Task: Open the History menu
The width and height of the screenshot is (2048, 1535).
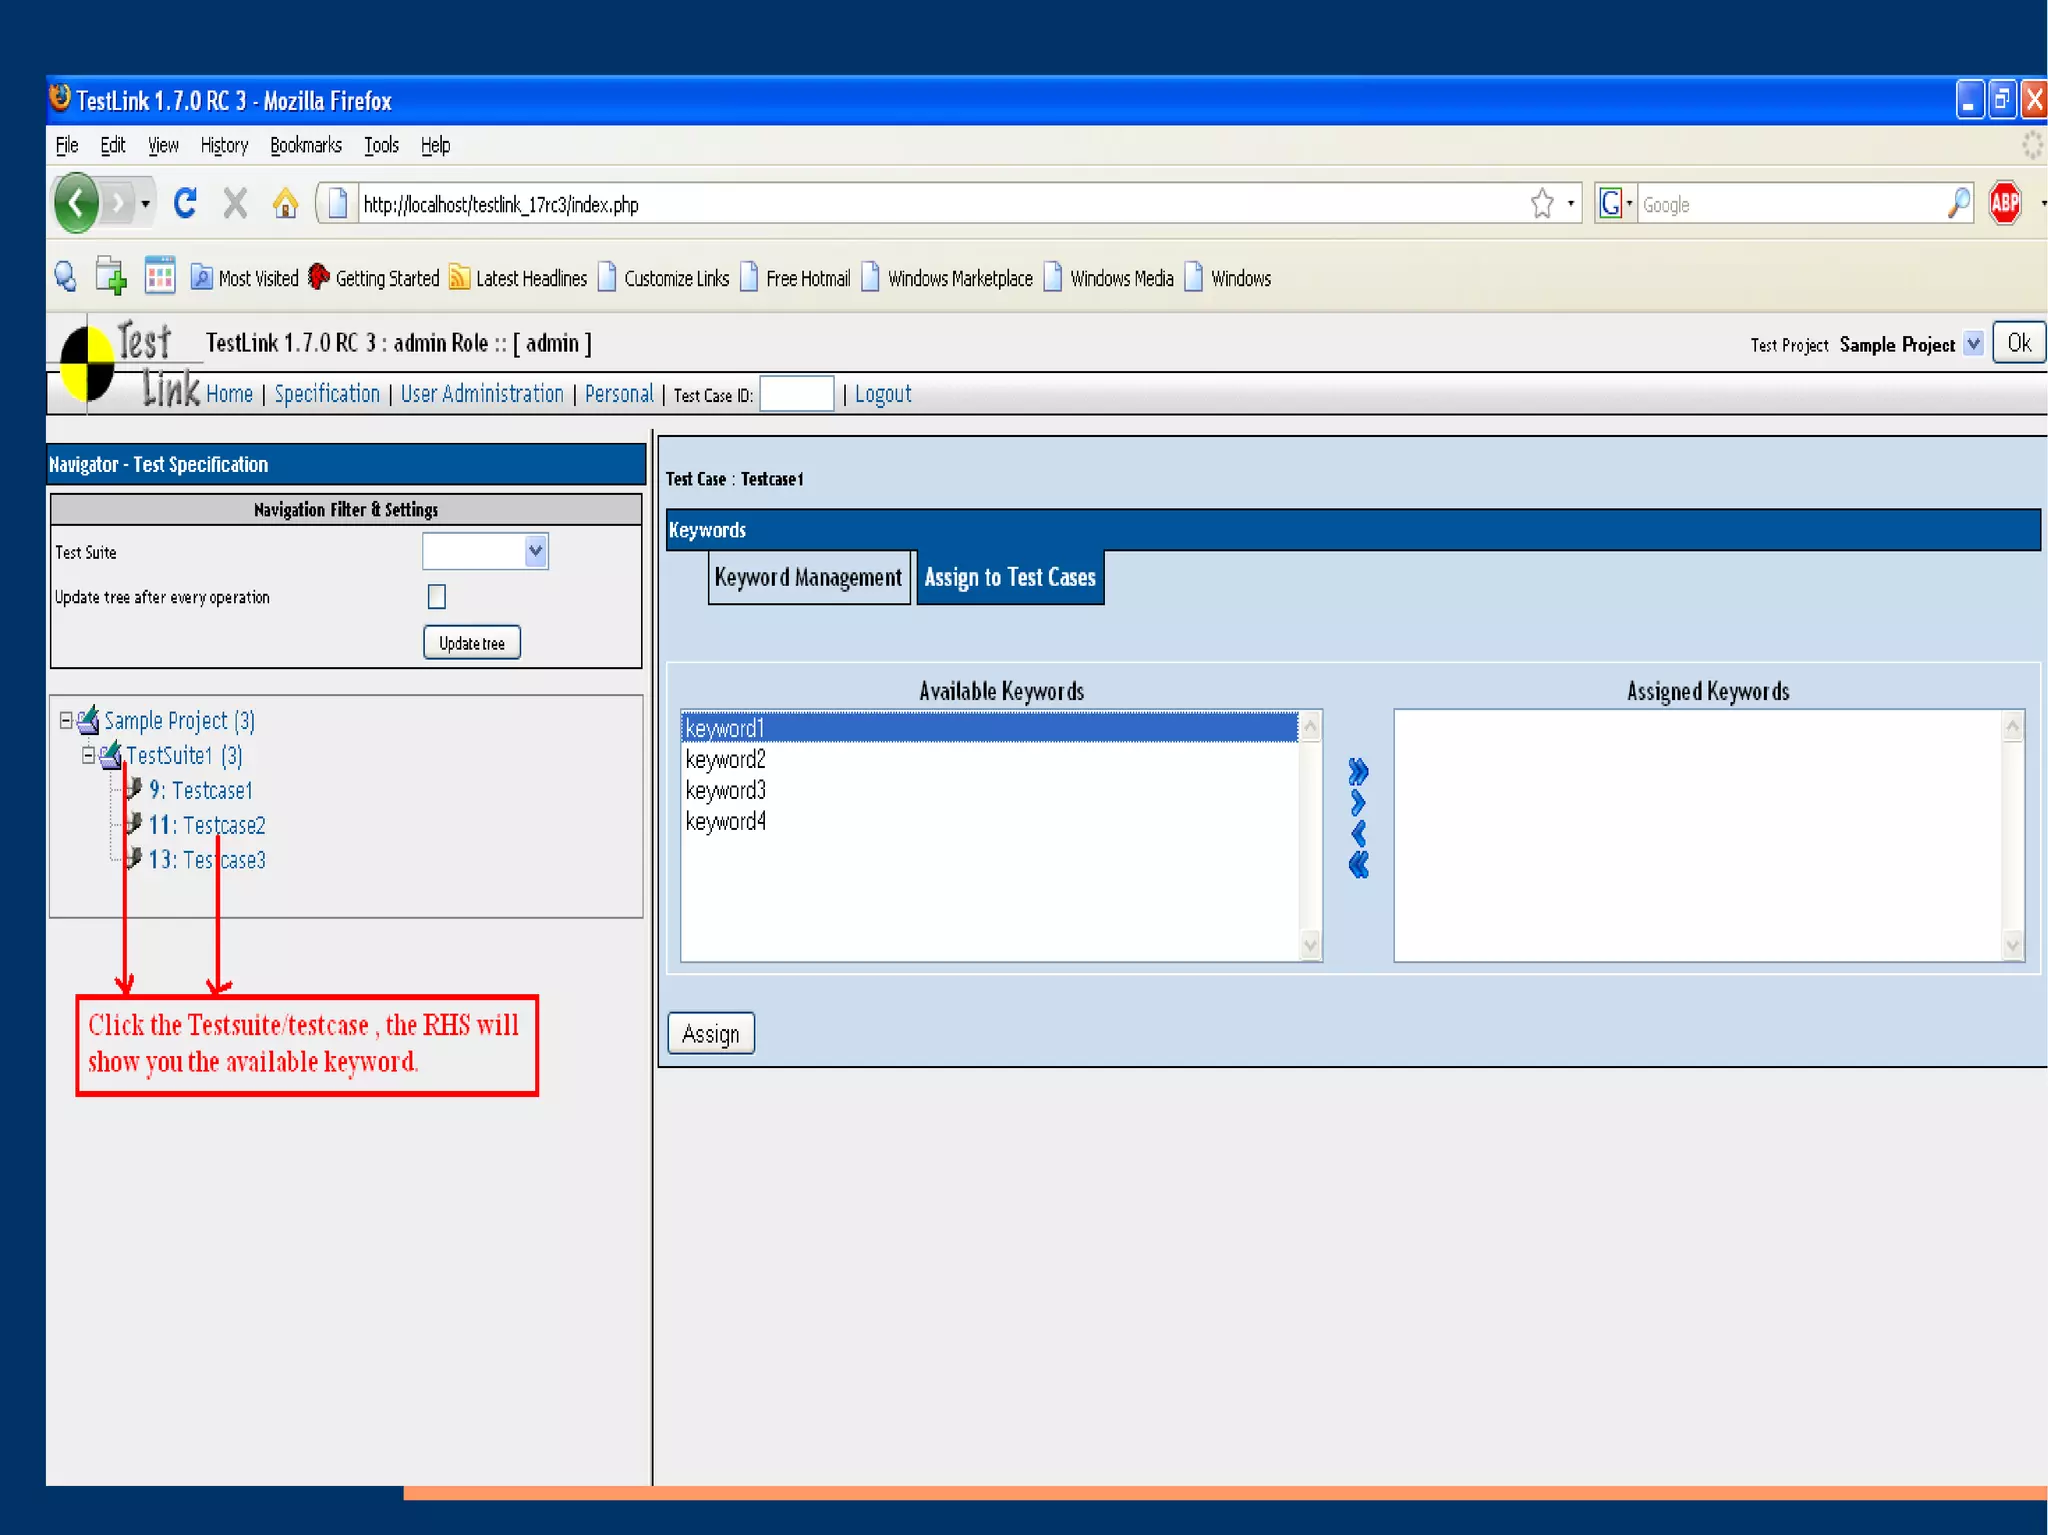Action: coord(224,146)
